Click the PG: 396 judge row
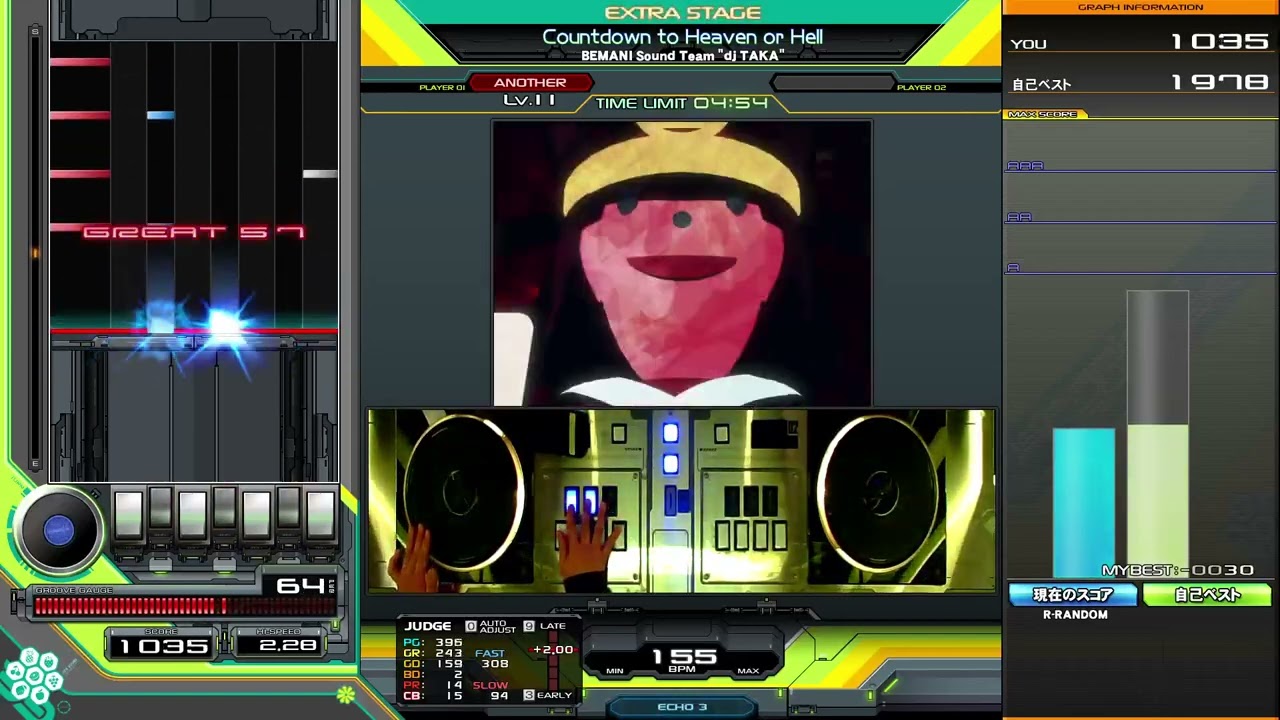1280x720 pixels. 433,643
